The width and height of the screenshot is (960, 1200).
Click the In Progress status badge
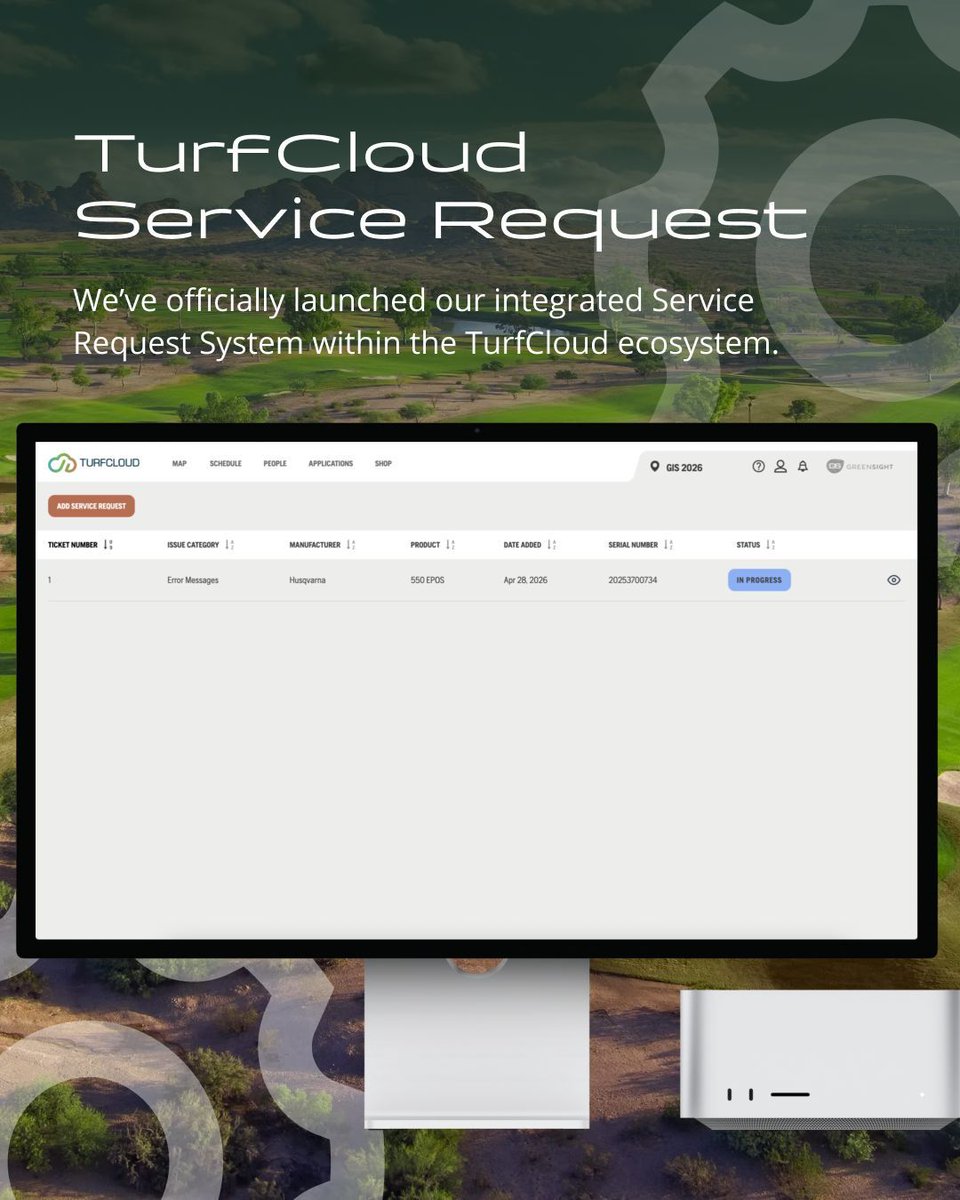click(759, 580)
